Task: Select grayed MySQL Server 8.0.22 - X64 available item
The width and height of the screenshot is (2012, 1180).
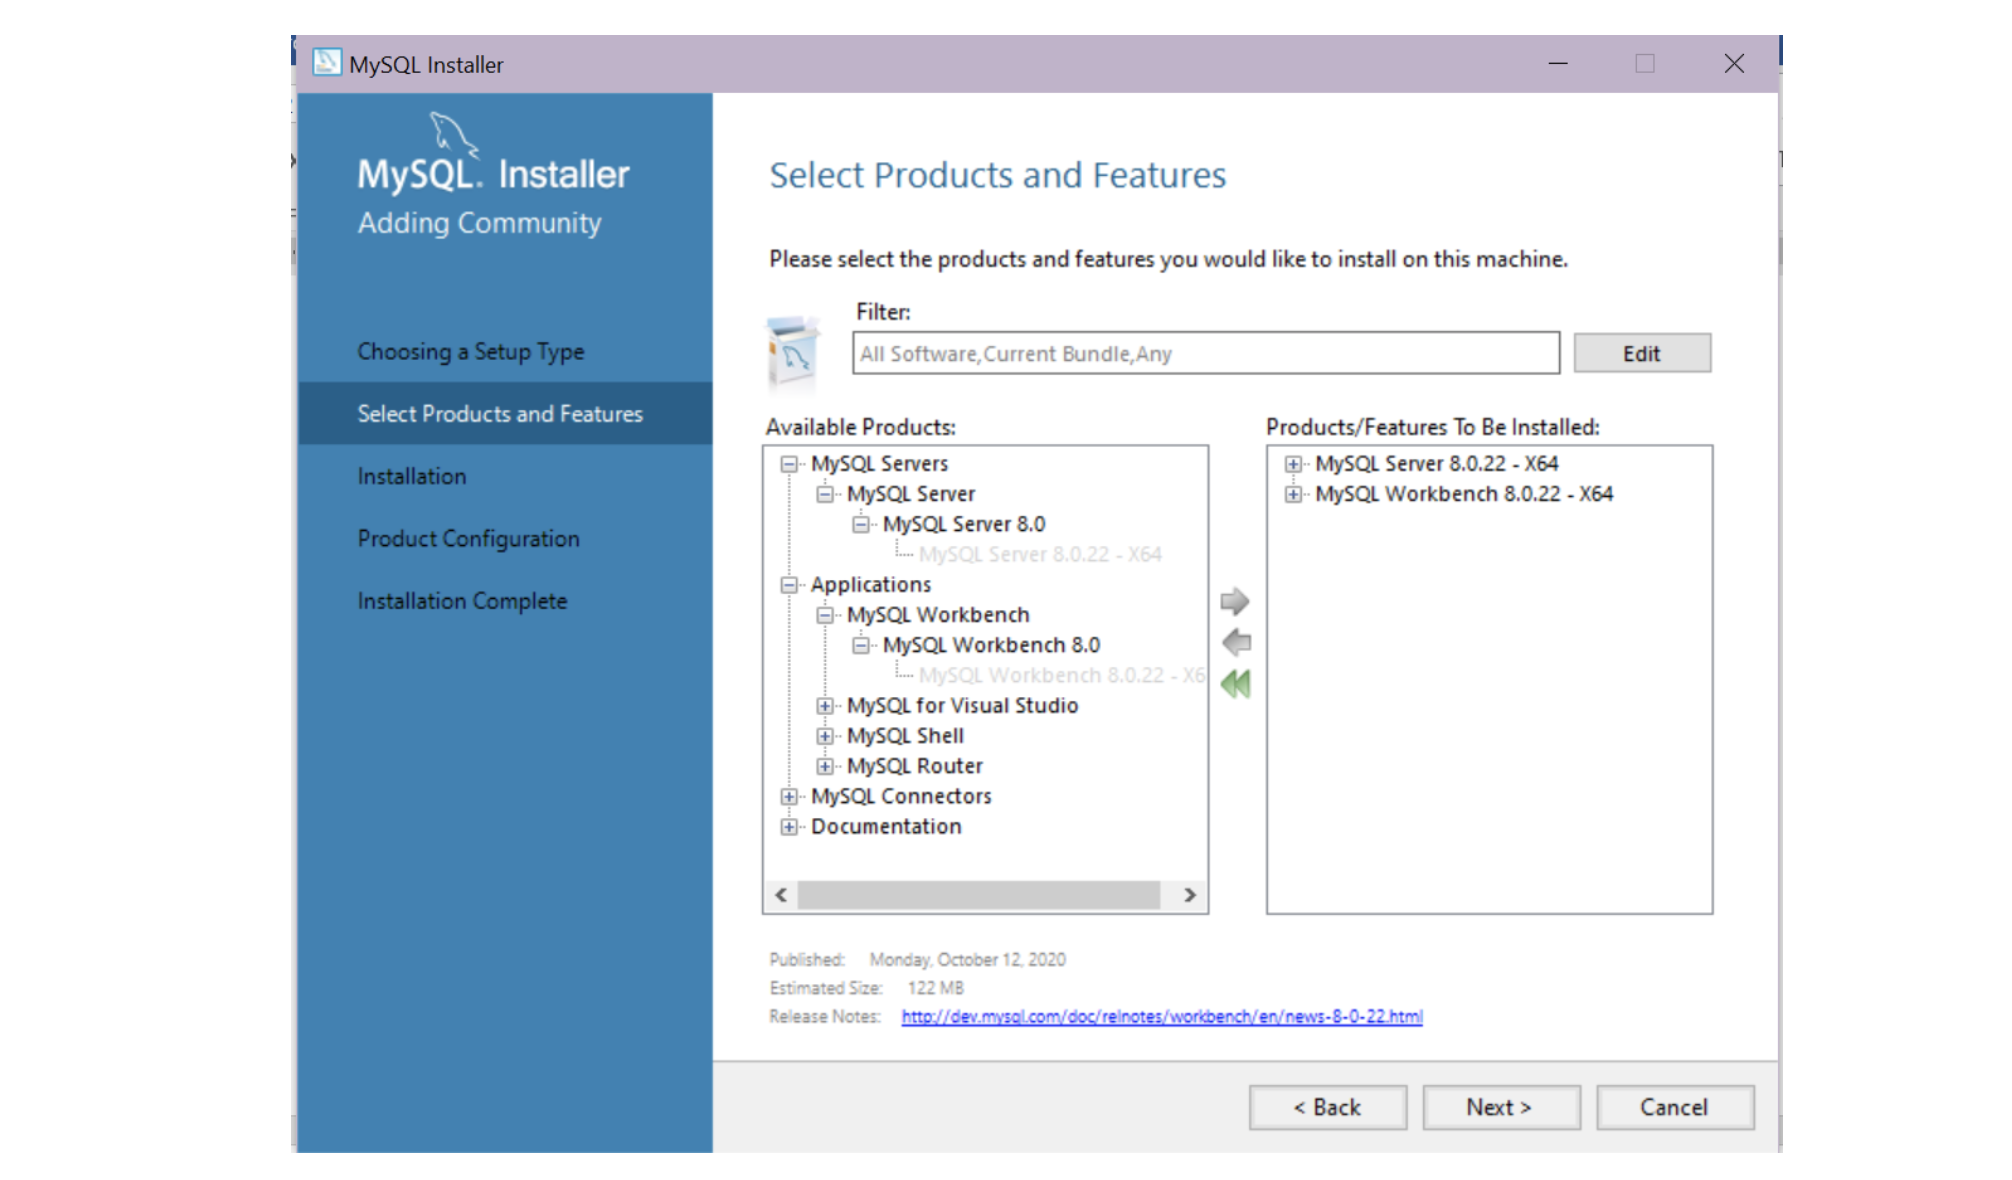Action: coord(1040,555)
